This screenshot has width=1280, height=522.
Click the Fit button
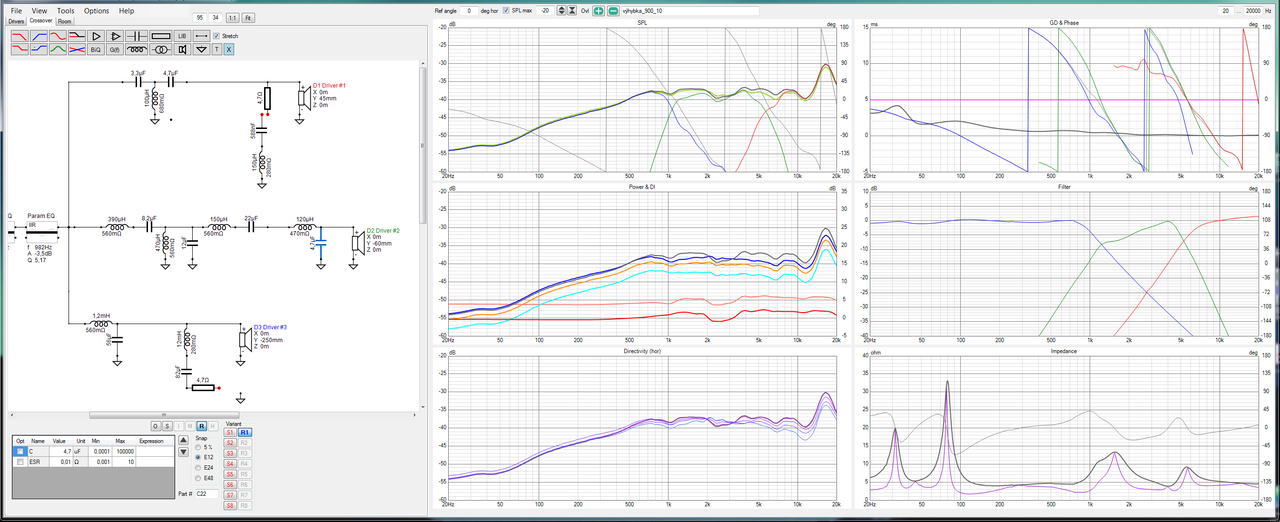point(248,18)
